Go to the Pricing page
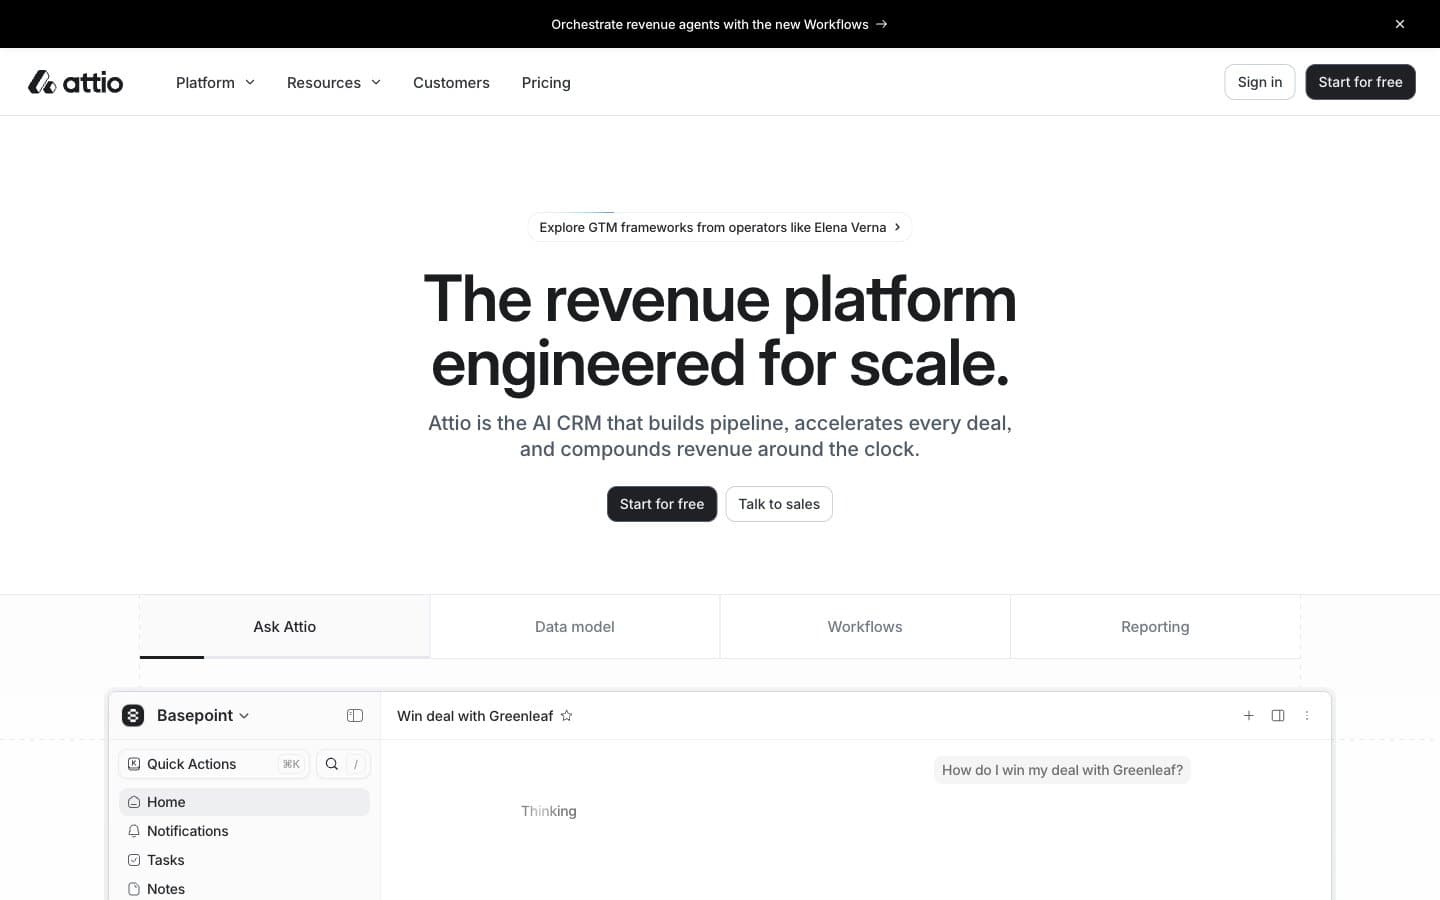 546,82
